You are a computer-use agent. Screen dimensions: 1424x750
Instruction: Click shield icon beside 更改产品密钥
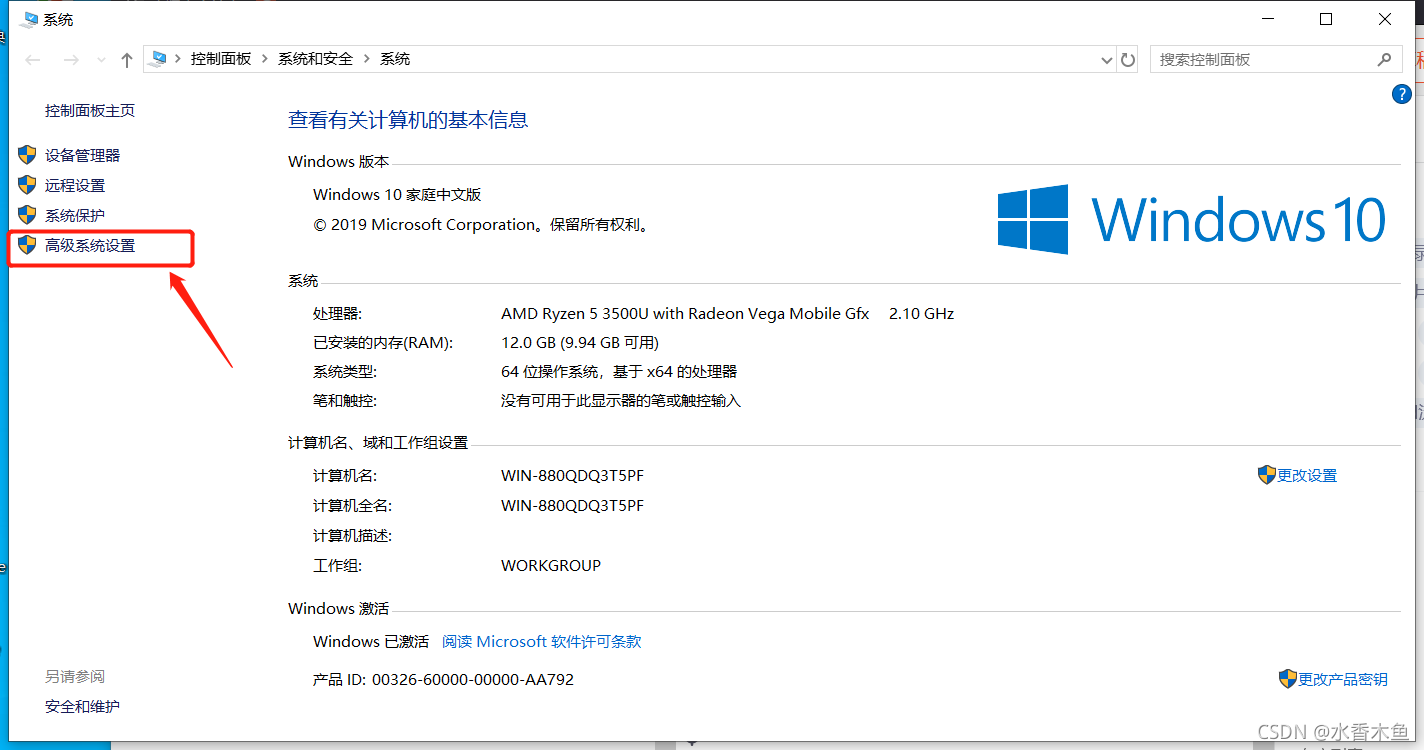point(1288,679)
